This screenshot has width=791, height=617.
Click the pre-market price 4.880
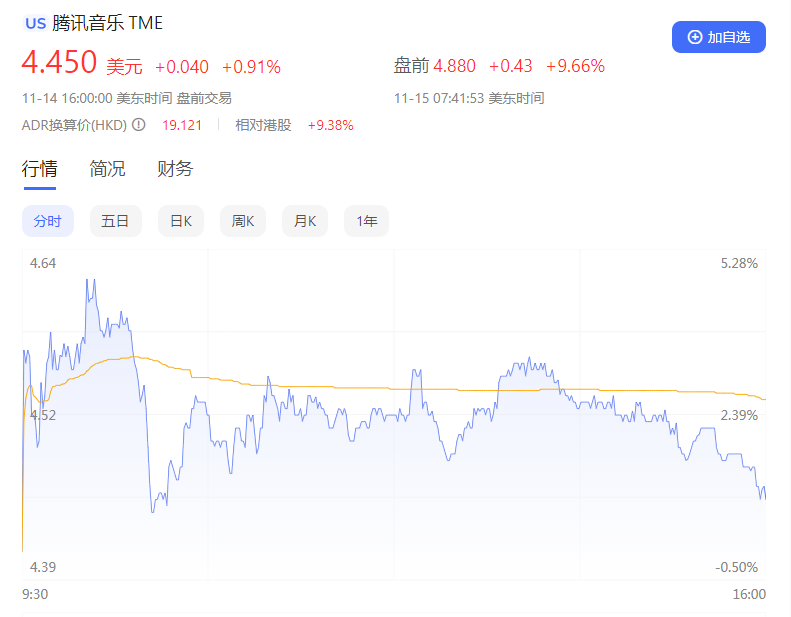point(454,66)
